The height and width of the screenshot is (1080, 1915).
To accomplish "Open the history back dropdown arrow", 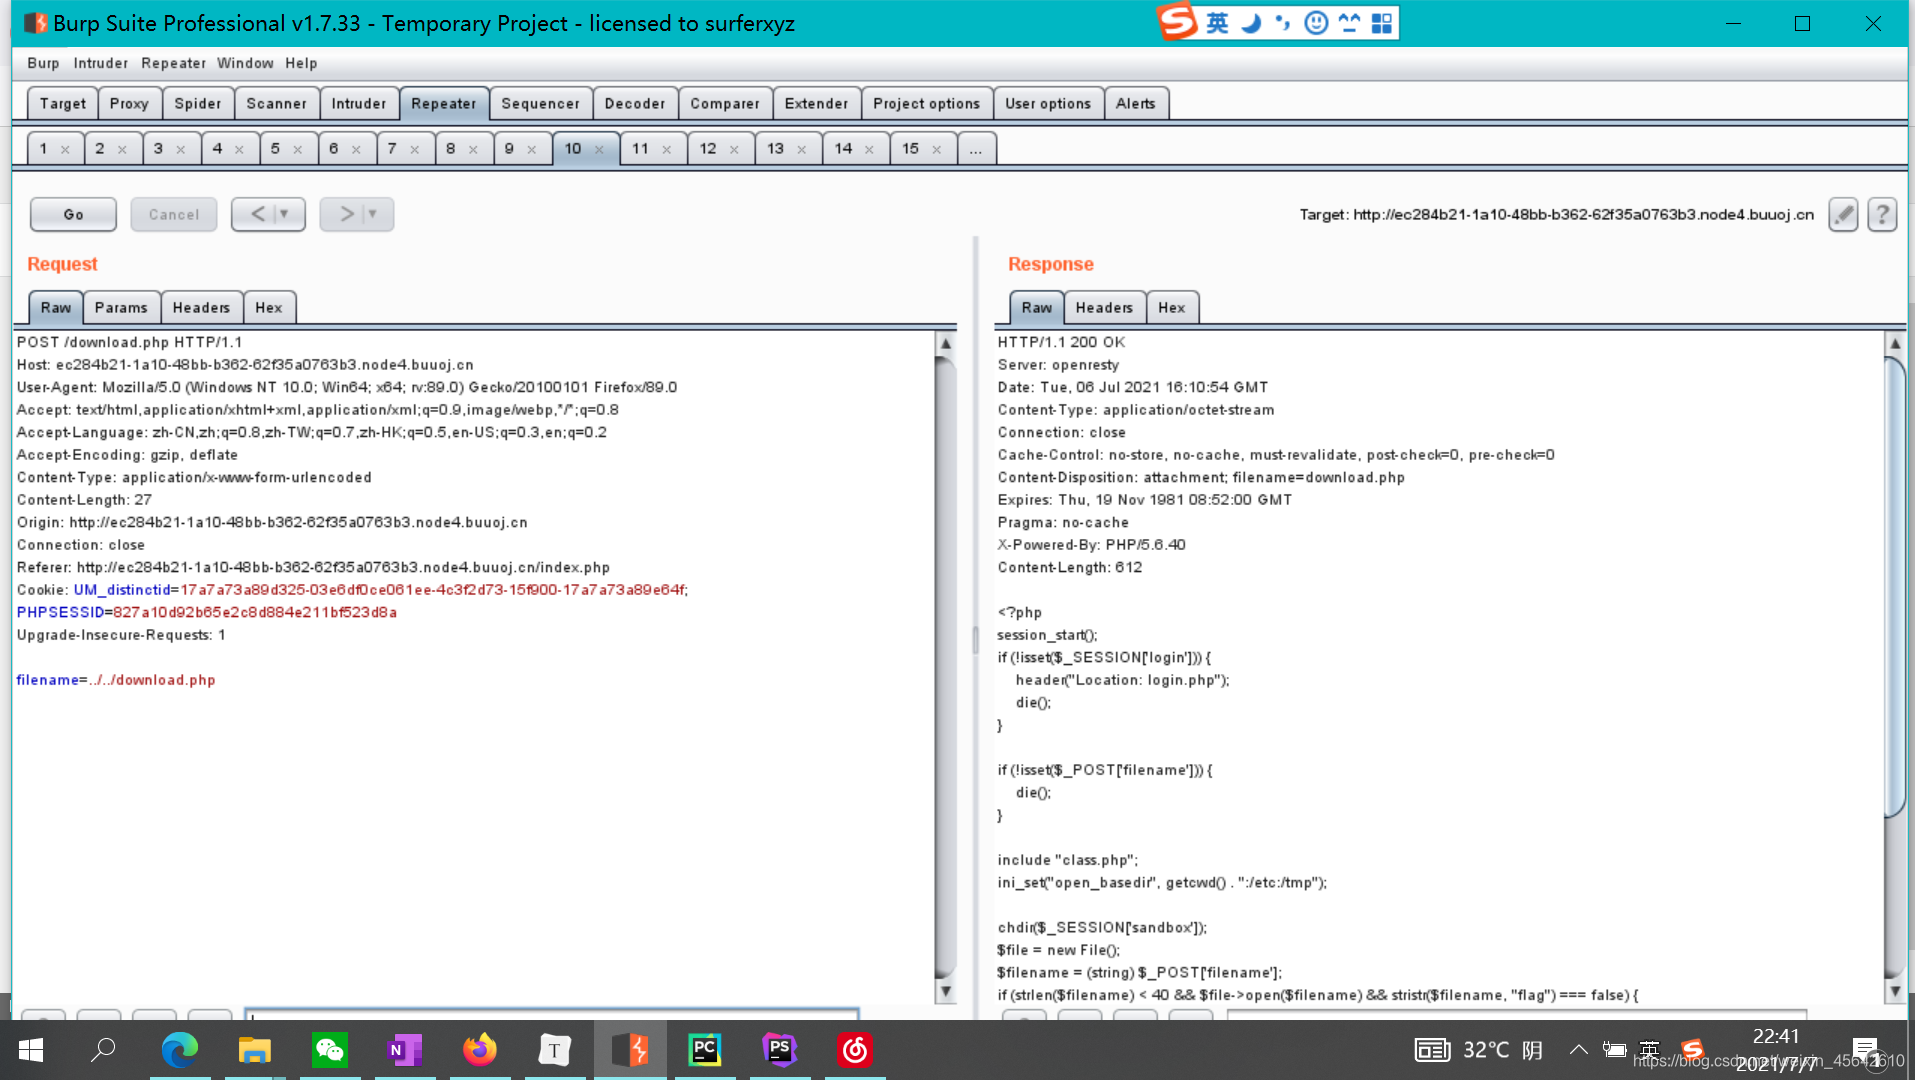I will pos(285,214).
